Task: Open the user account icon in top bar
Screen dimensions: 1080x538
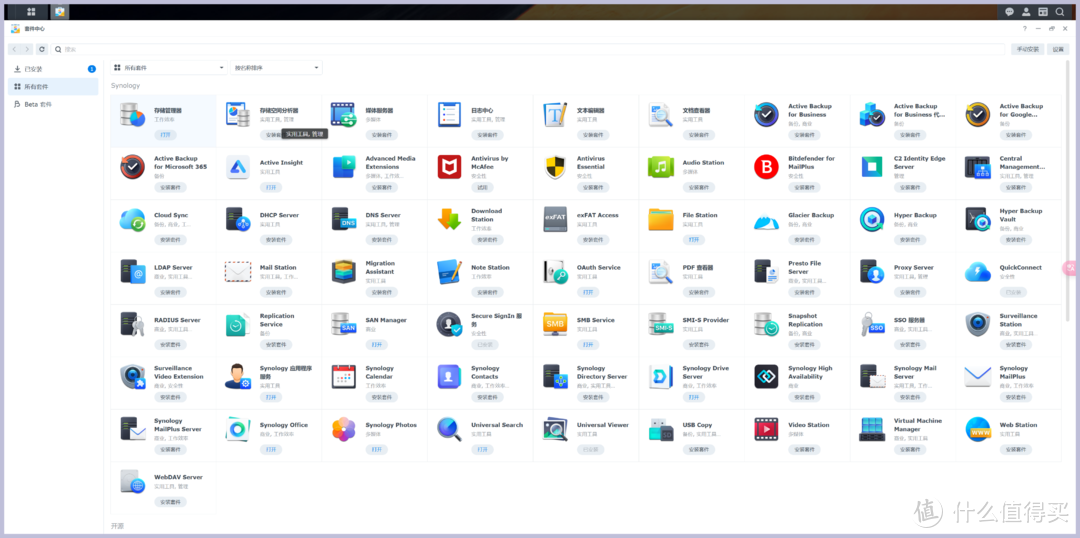Action: click(1026, 12)
